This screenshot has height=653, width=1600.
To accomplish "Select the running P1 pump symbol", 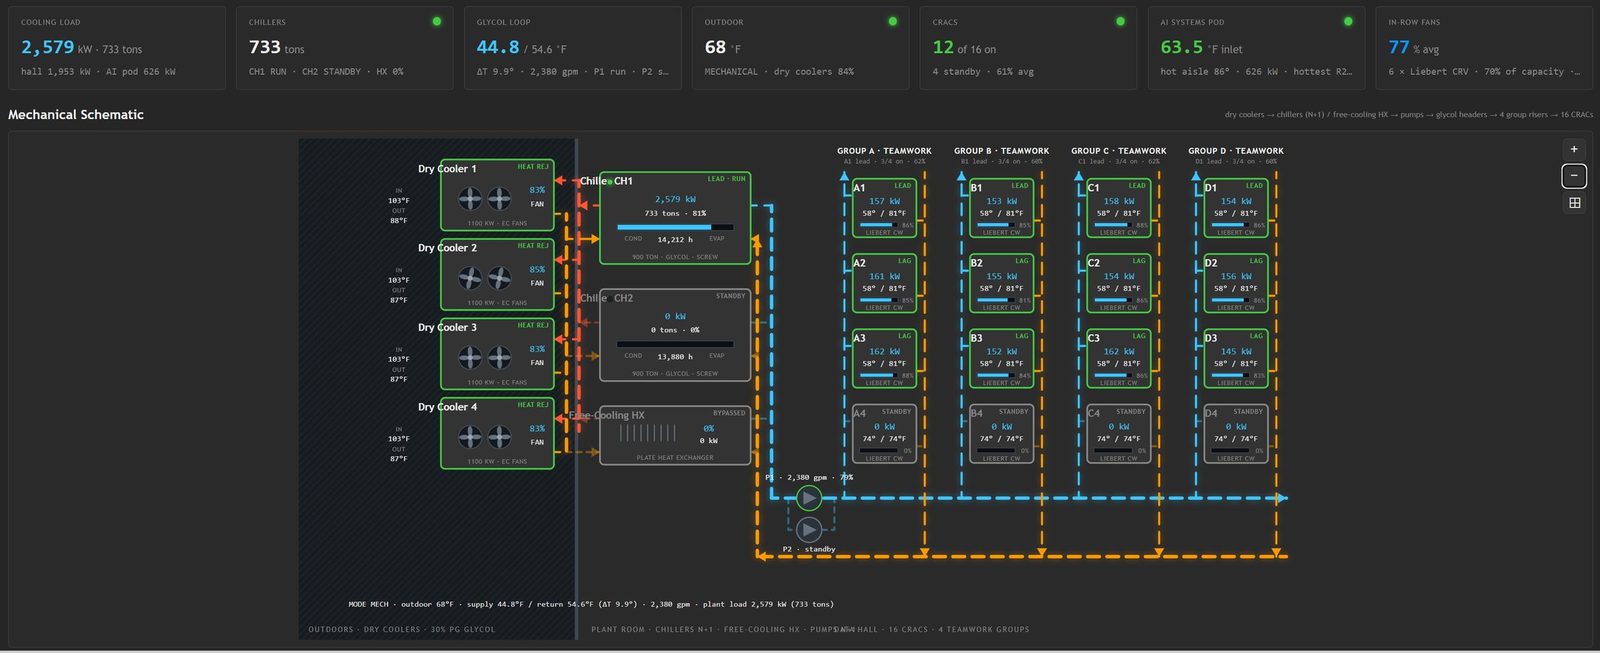I will coord(808,497).
